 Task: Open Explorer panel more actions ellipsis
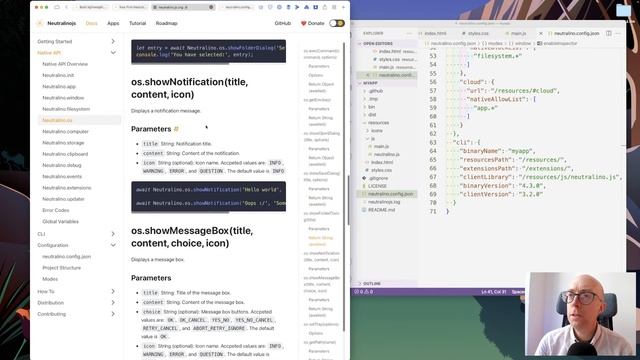click(x=409, y=33)
